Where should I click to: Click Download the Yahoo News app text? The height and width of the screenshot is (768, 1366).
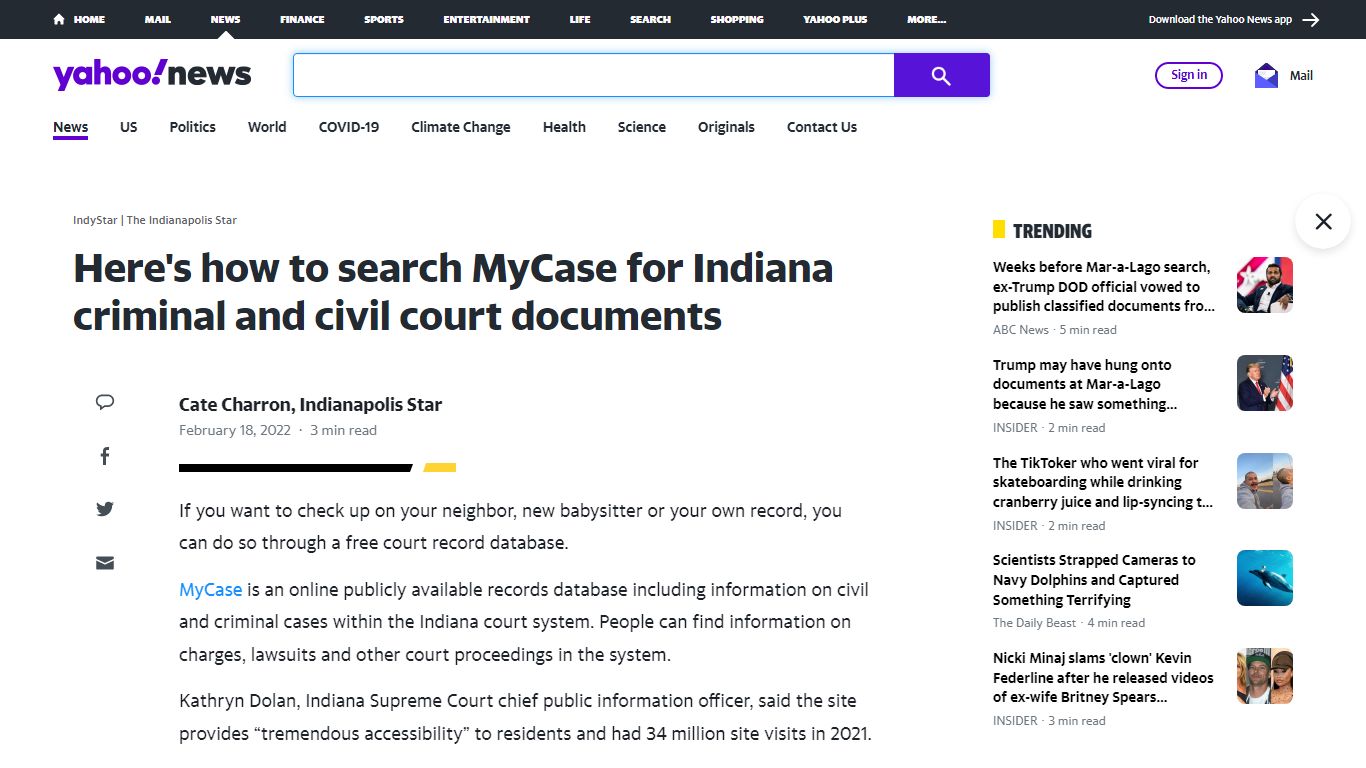[1220, 19]
